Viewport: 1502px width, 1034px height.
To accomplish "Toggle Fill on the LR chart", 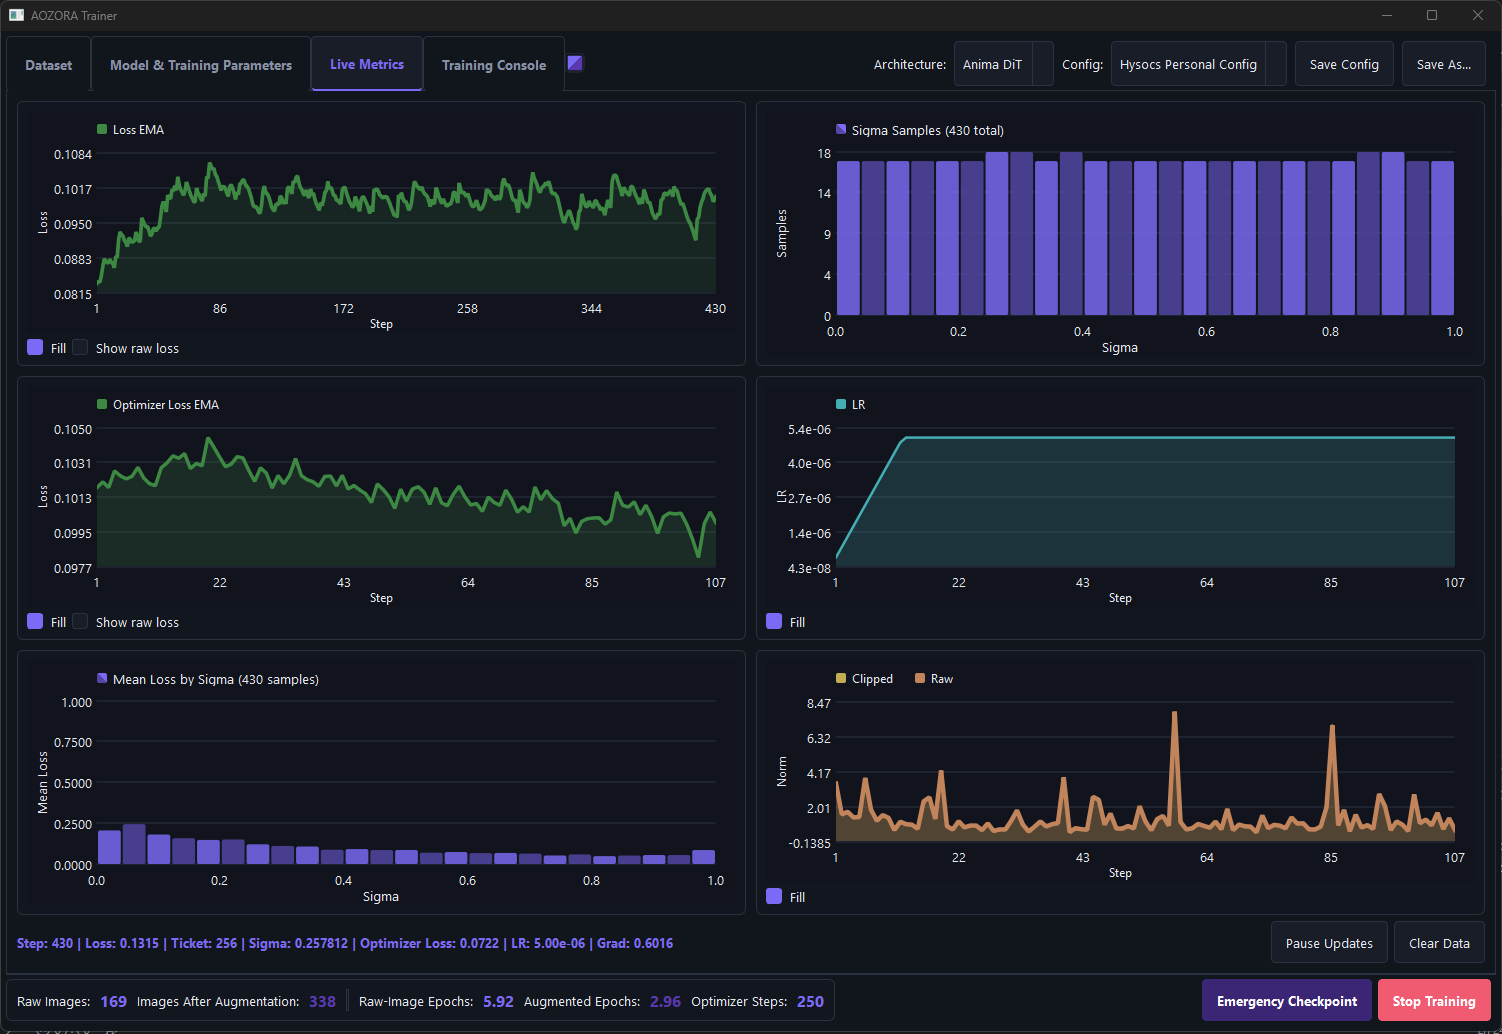I will coord(774,621).
